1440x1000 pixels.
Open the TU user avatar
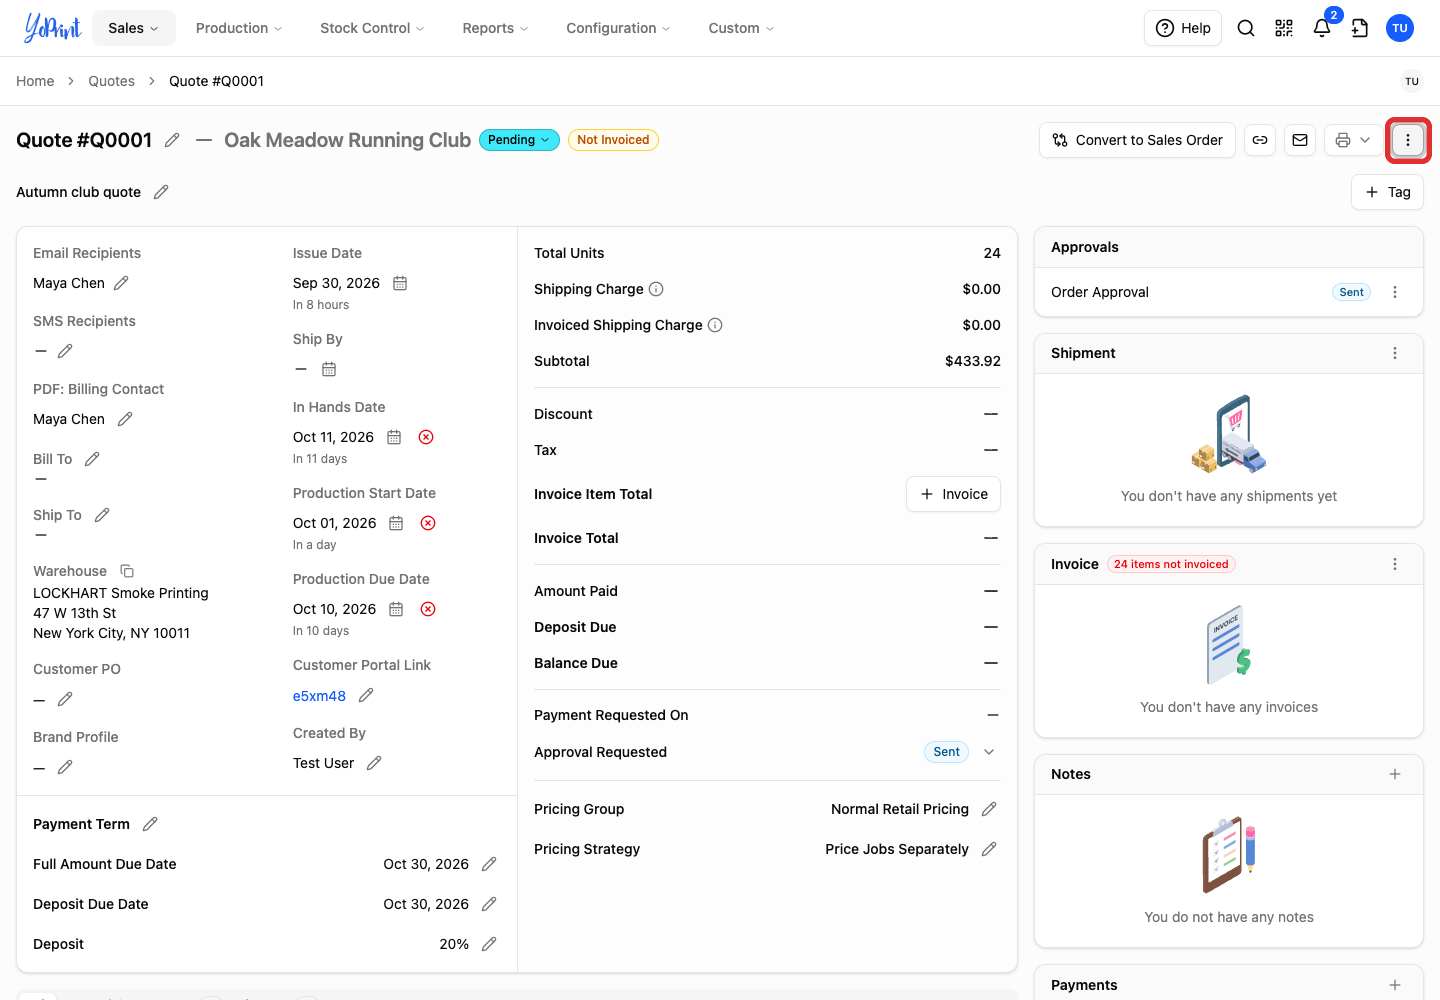(x=1400, y=28)
